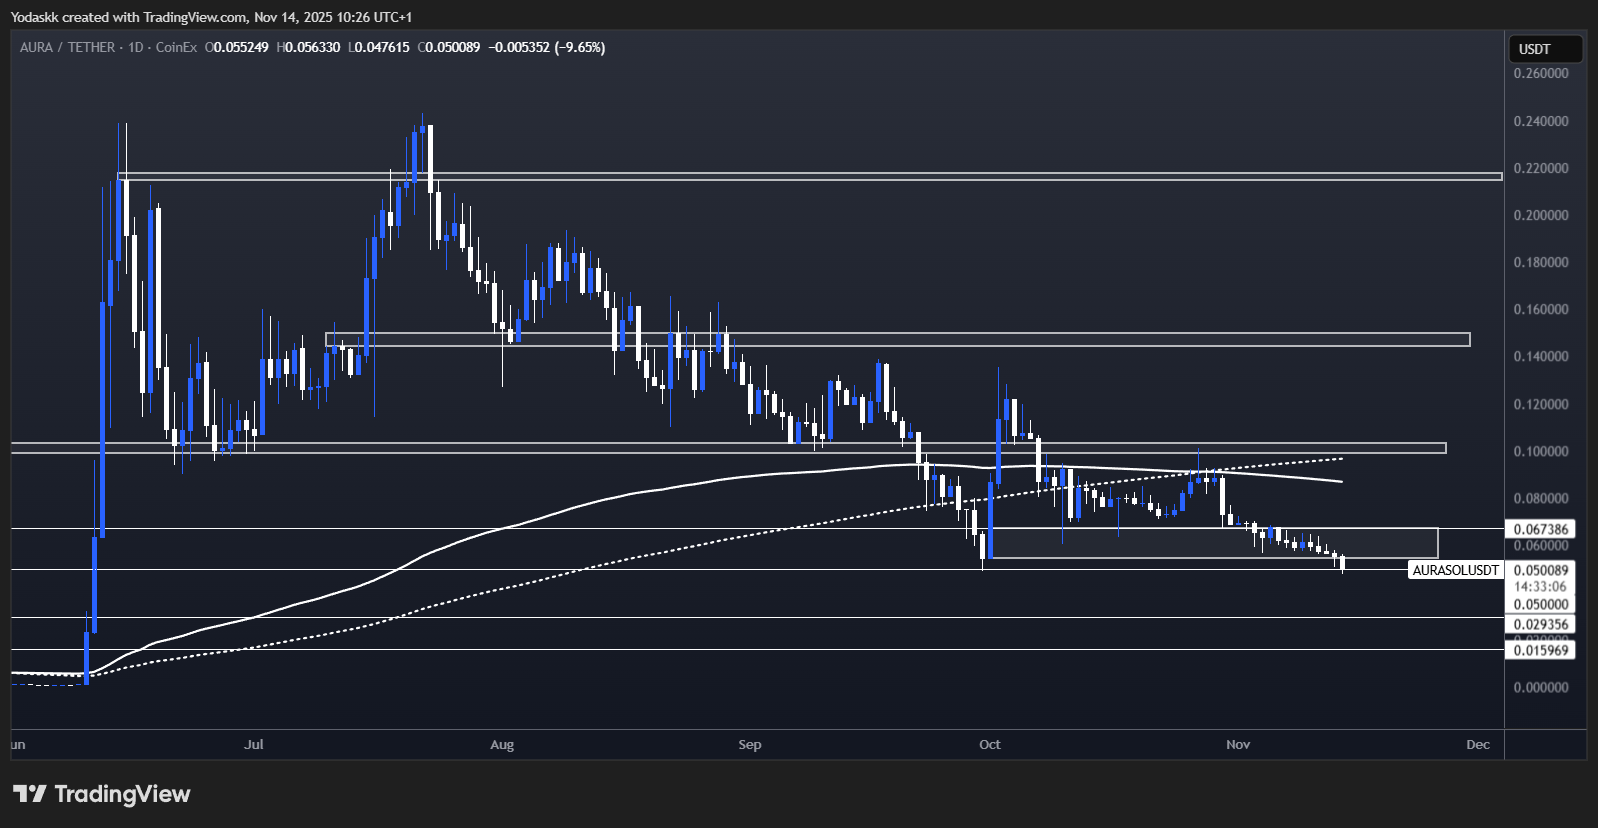The image size is (1598, 828).
Task: Select the 0.029356 horizontal line label
Action: point(1540,624)
